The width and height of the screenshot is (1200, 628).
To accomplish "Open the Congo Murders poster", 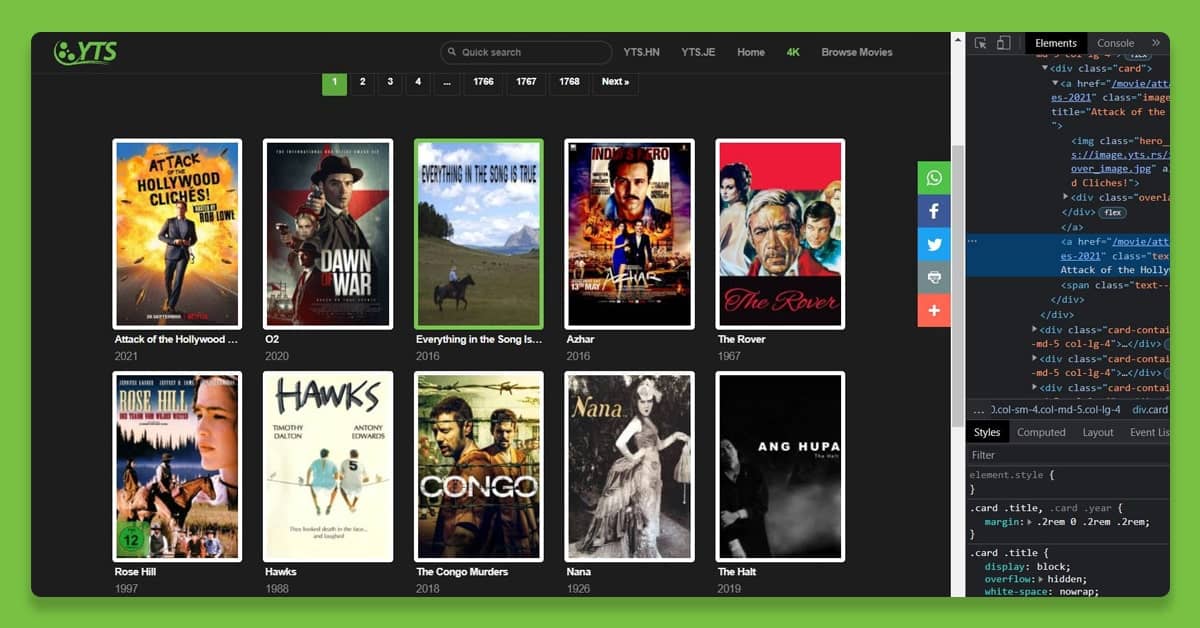I will coord(479,467).
